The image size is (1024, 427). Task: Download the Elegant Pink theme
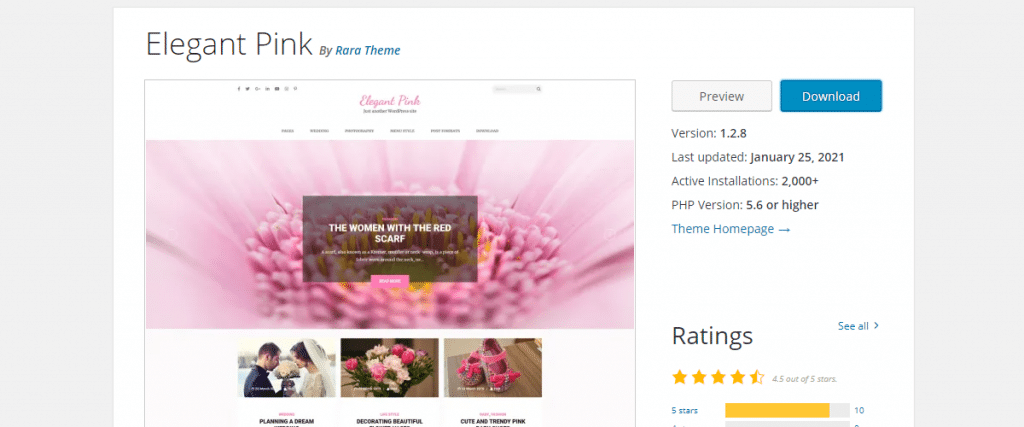click(x=831, y=96)
